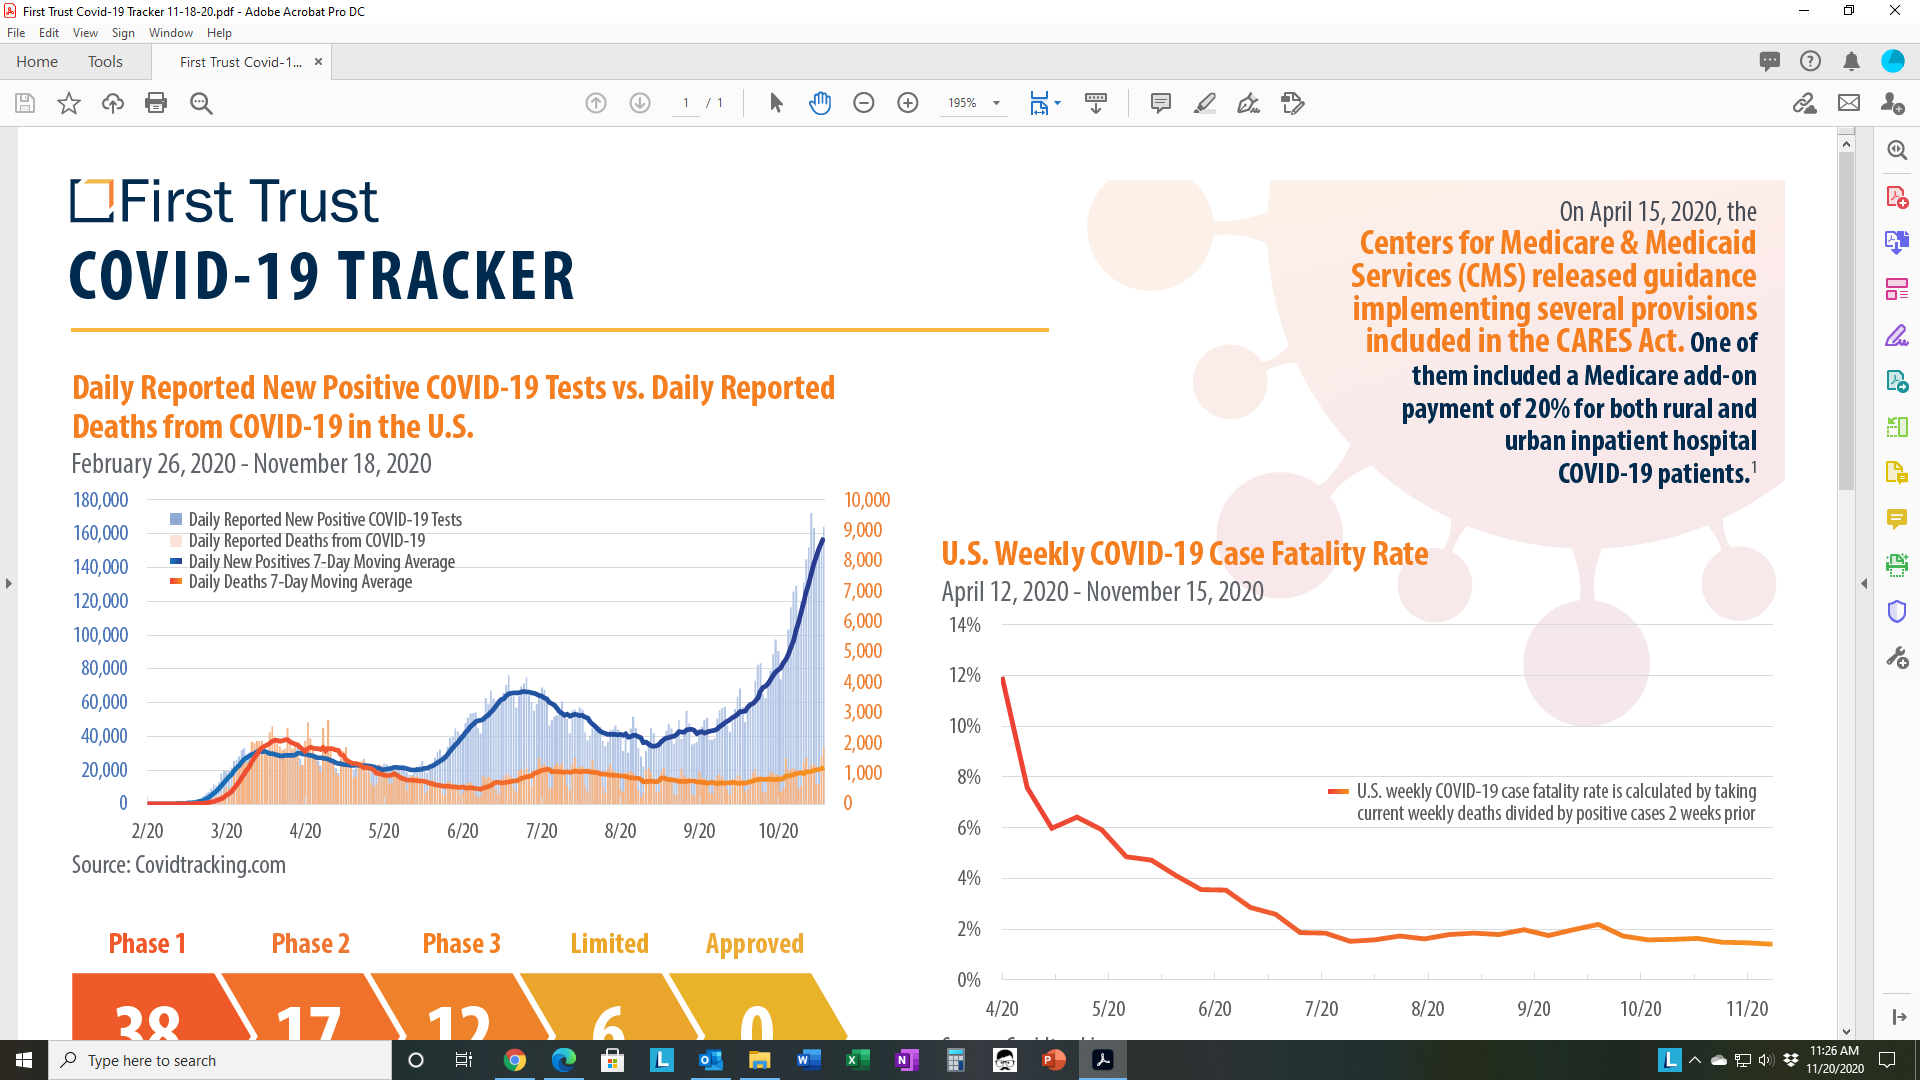Print the document using the printer icon
The height and width of the screenshot is (1080, 1920).
click(x=156, y=103)
